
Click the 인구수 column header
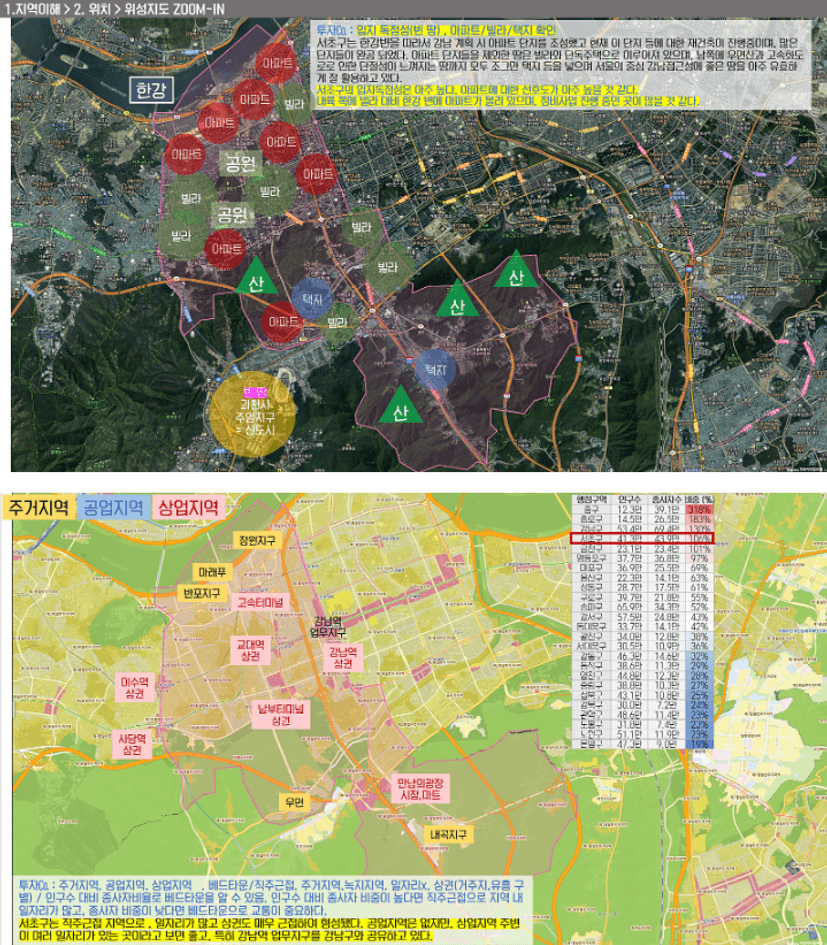pos(629,499)
